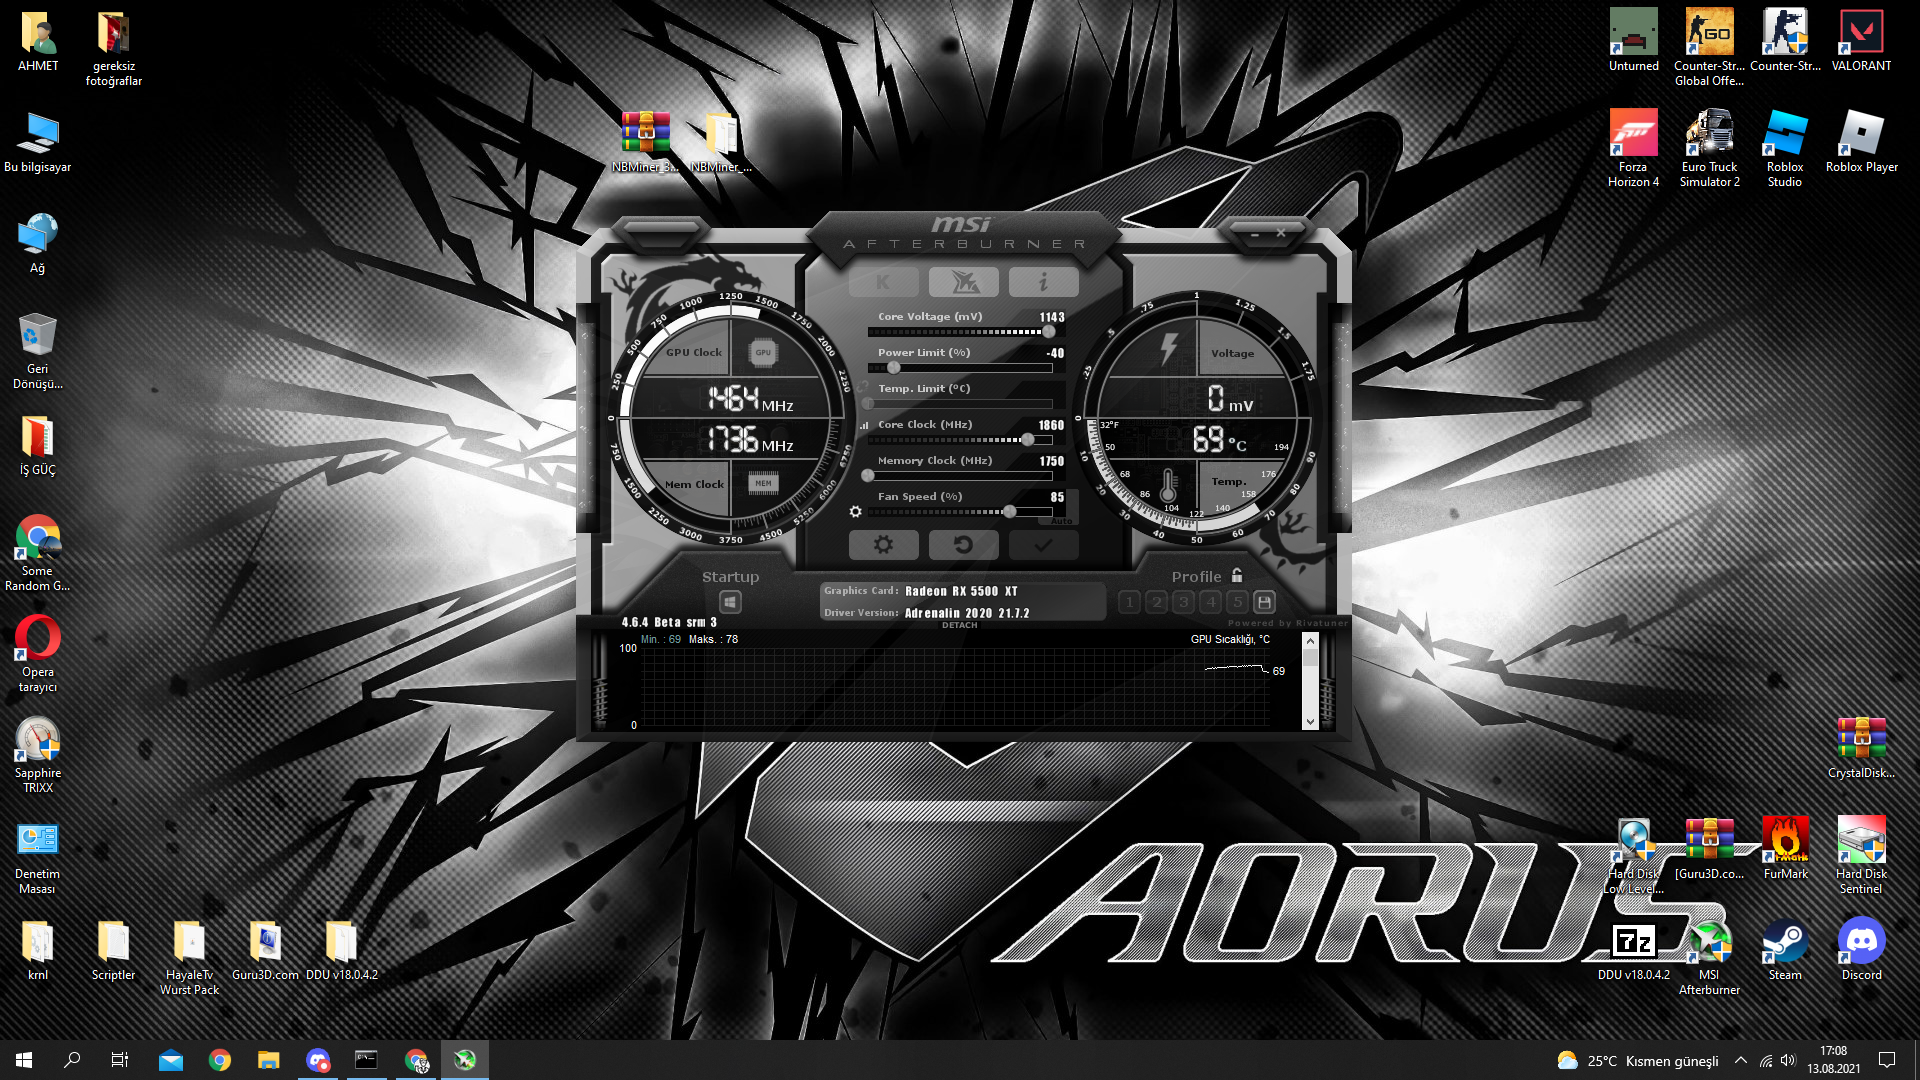
Task: Open the Windows notification center
Action: point(1887,1060)
